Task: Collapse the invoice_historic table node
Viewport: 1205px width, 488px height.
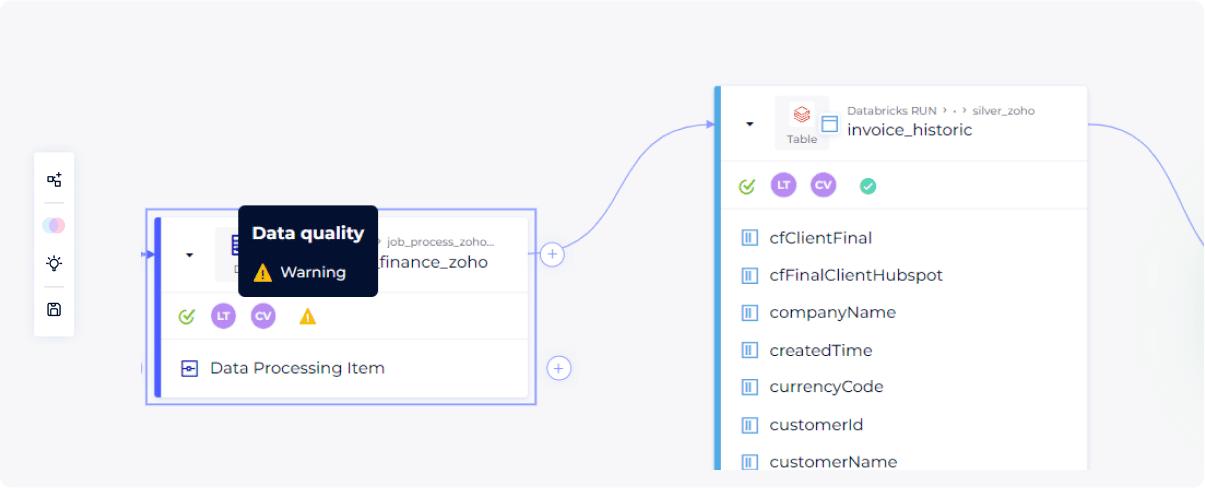Action: 749,124
